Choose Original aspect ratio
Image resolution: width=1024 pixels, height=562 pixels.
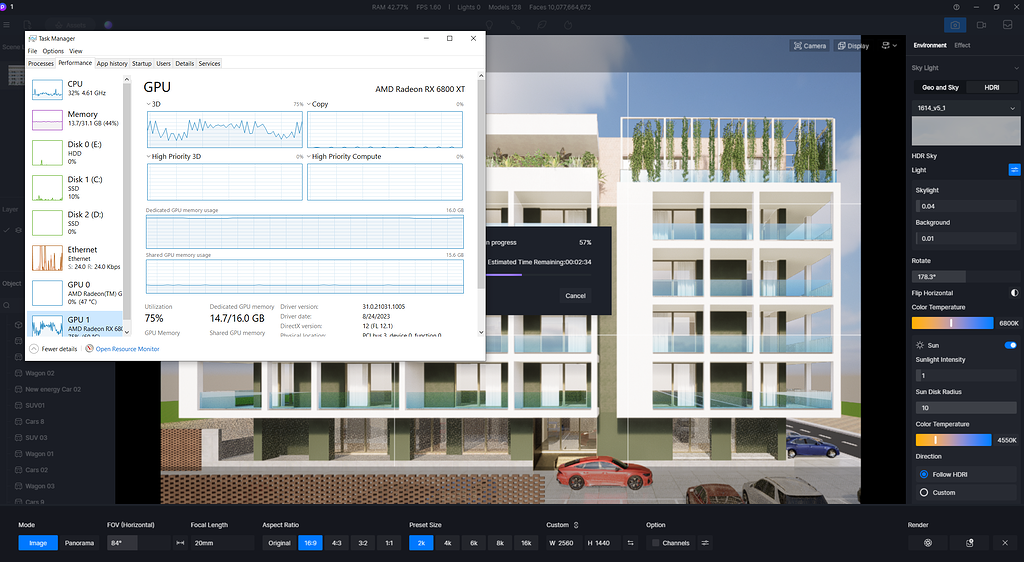280,543
